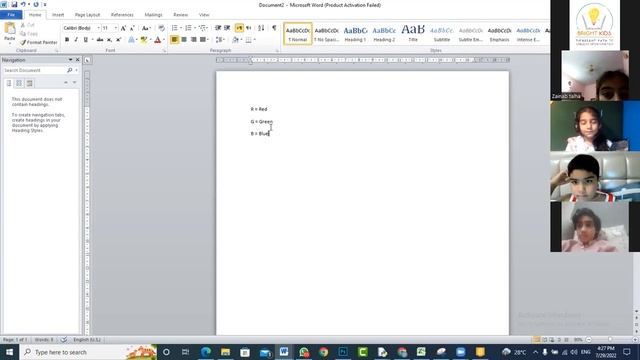Screen dimensions: 640x360
Task: Select the Format Painter tool
Action: point(39,42)
